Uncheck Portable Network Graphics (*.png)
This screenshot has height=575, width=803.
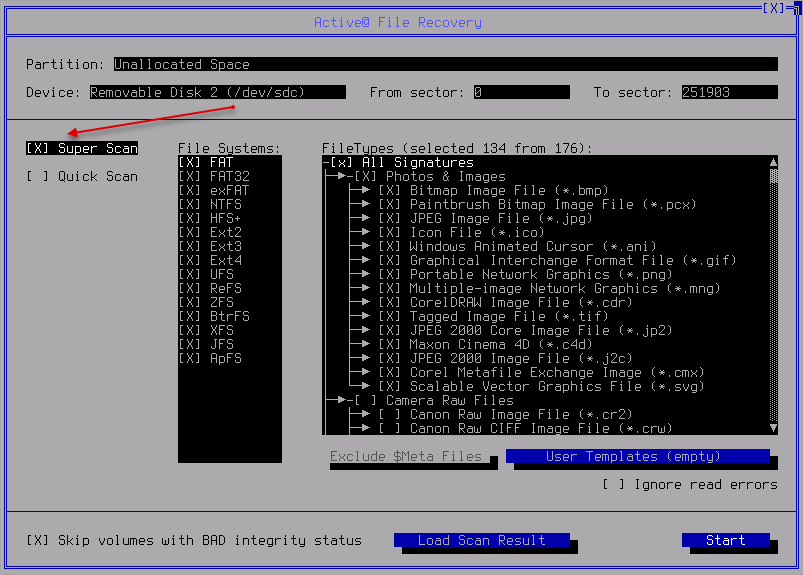point(390,274)
